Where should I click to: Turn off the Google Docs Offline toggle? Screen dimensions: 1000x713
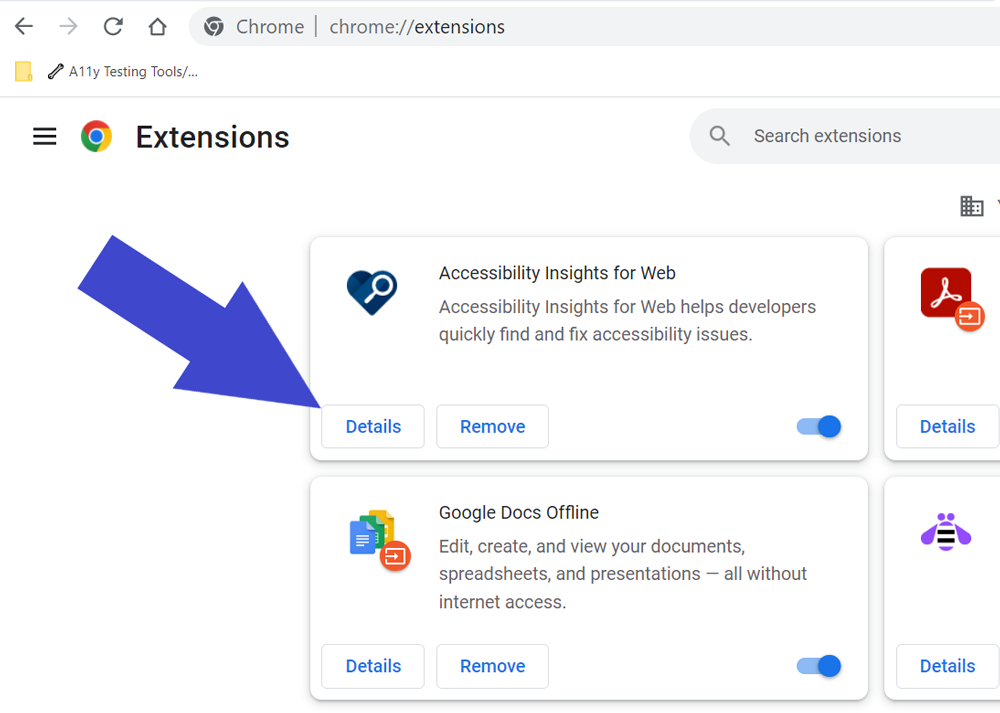(x=819, y=666)
